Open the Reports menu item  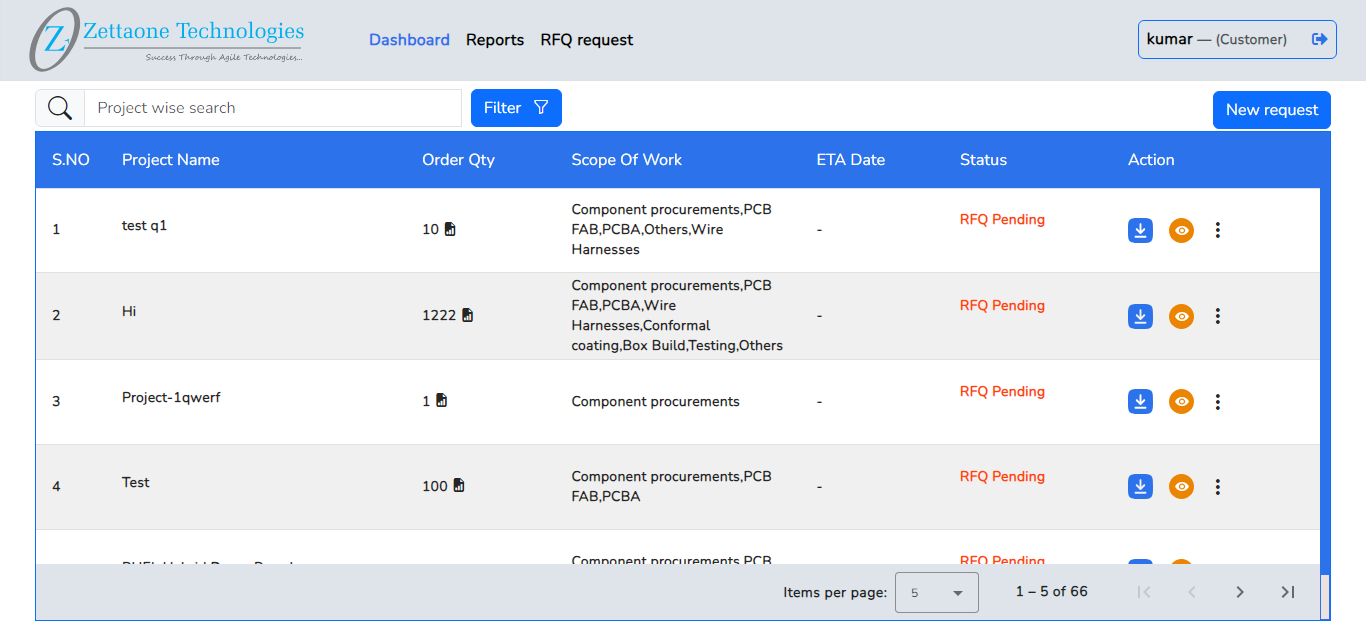pyautogui.click(x=495, y=40)
